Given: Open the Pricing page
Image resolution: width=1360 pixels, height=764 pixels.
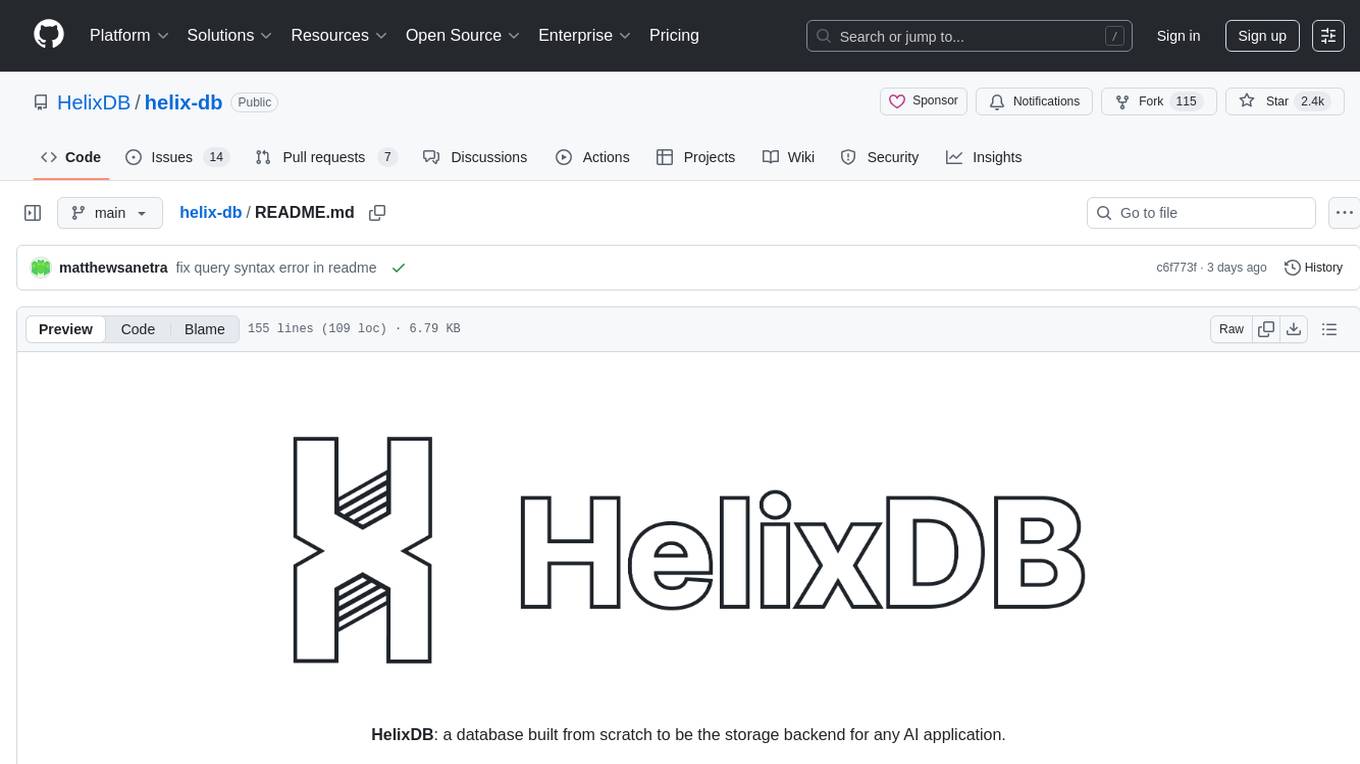Looking at the screenshot, I should tap(674, 35).
